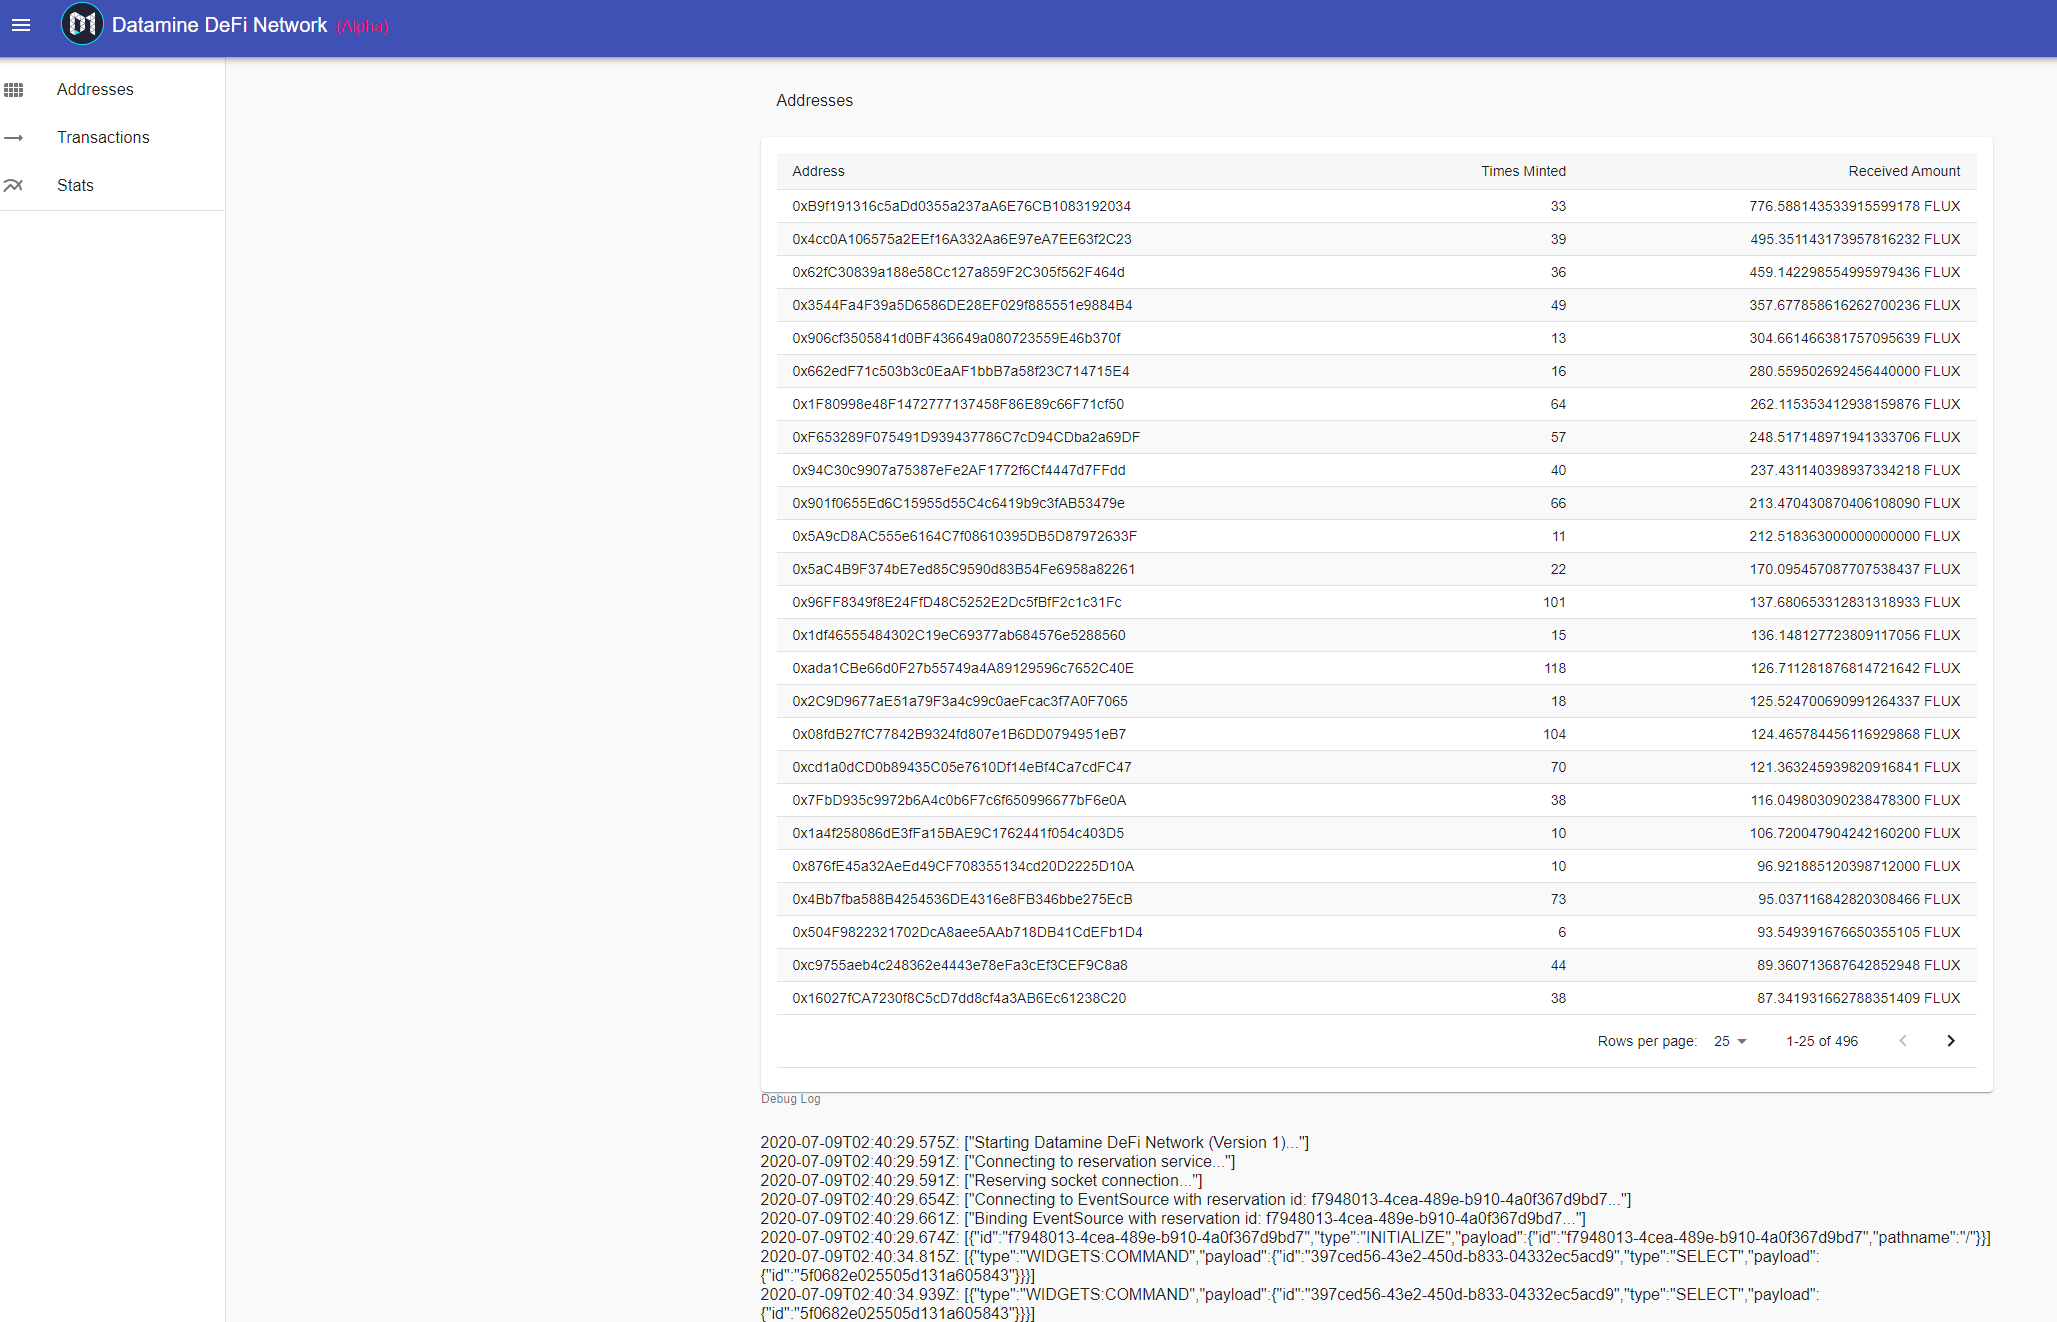Click amount 776.588143533915599178 FLUX
This screenshot has height=1322, width=2057.
tap(1855, 206)
